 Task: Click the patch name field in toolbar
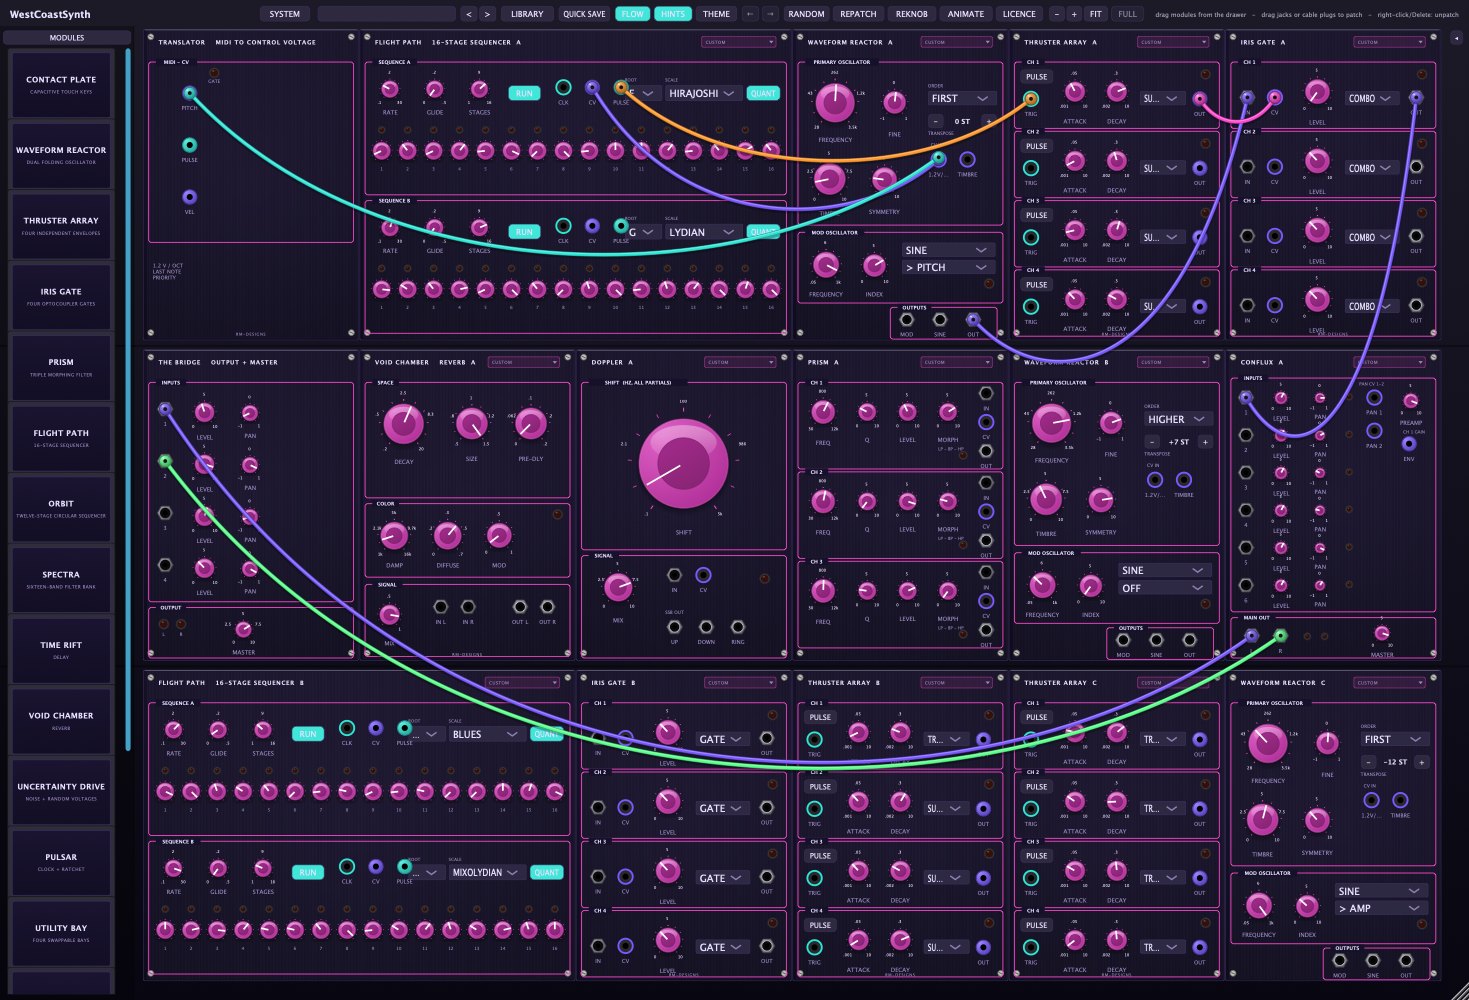tap(386, 14)
